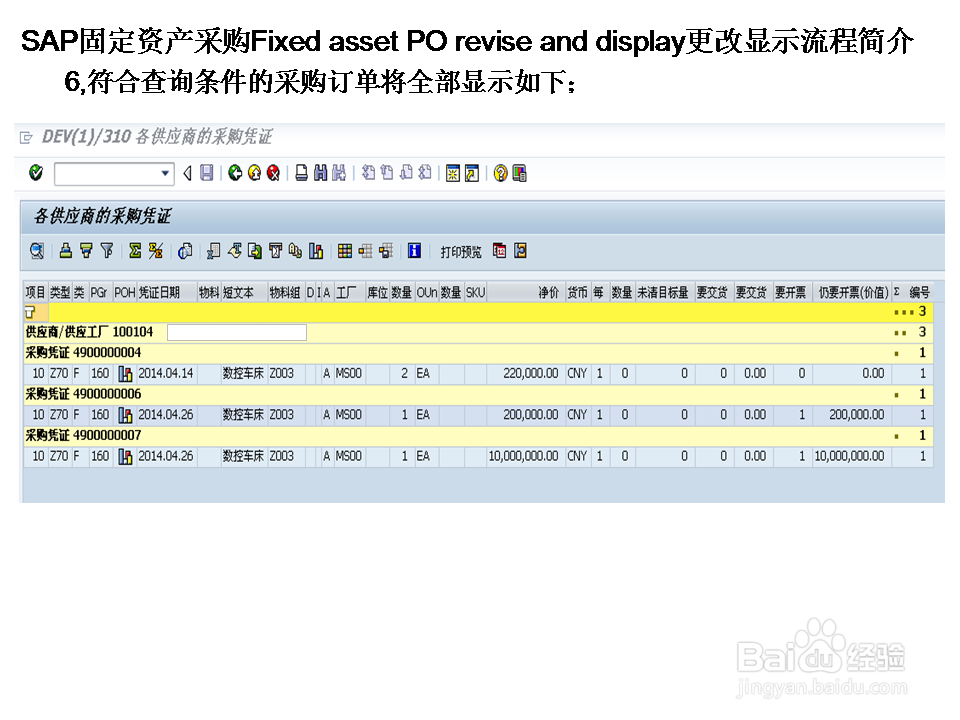Click the yellow Exit icon
960x720 pixels.
[255, 173]
